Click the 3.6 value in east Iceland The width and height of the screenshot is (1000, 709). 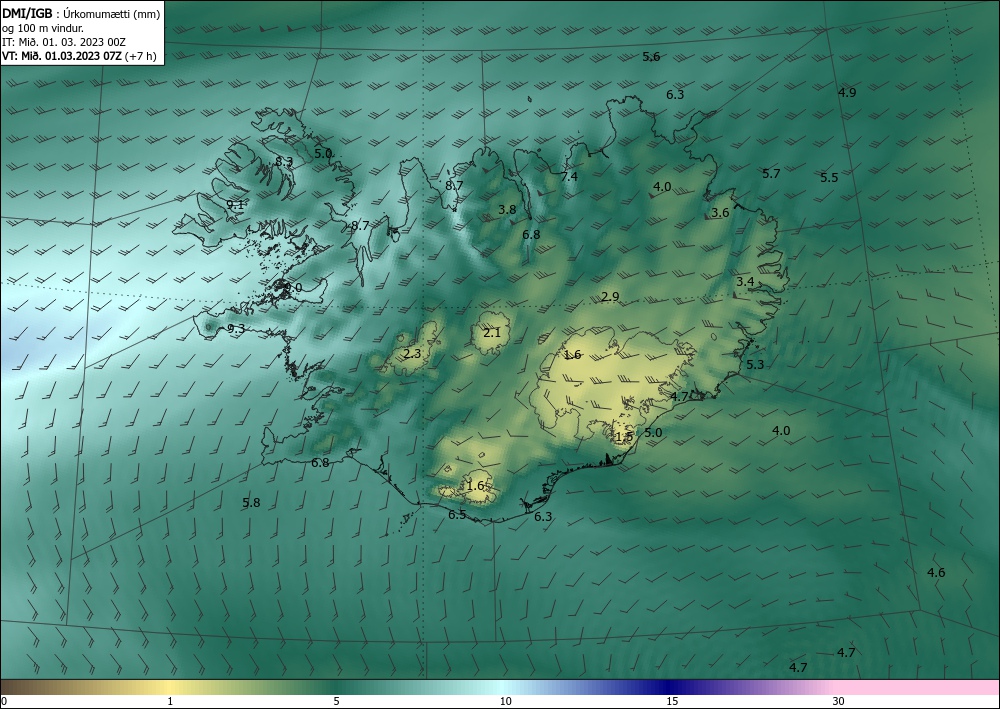click(x=720, y=213)
